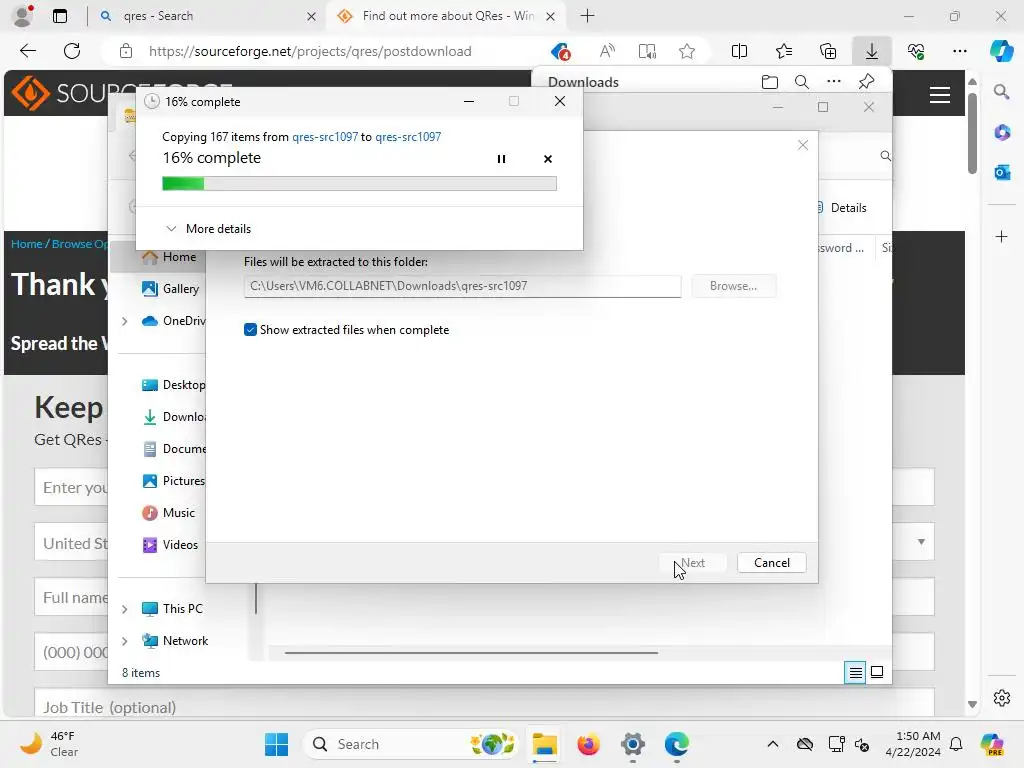Toggle the Downloads toolbar button
Screen dimensions: 1024x768
[872, 51]
